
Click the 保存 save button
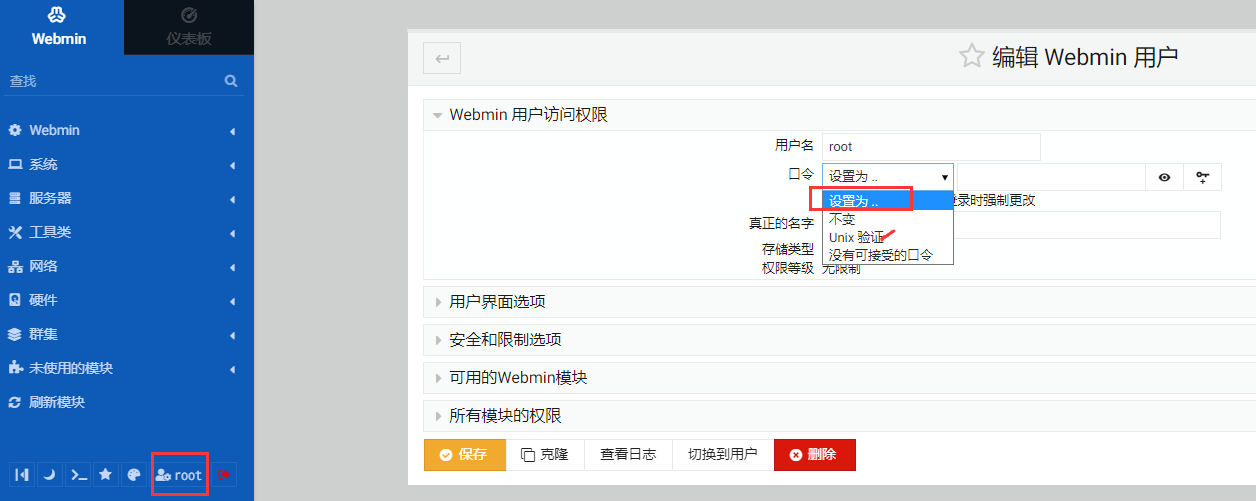click(x=465, y=454)
